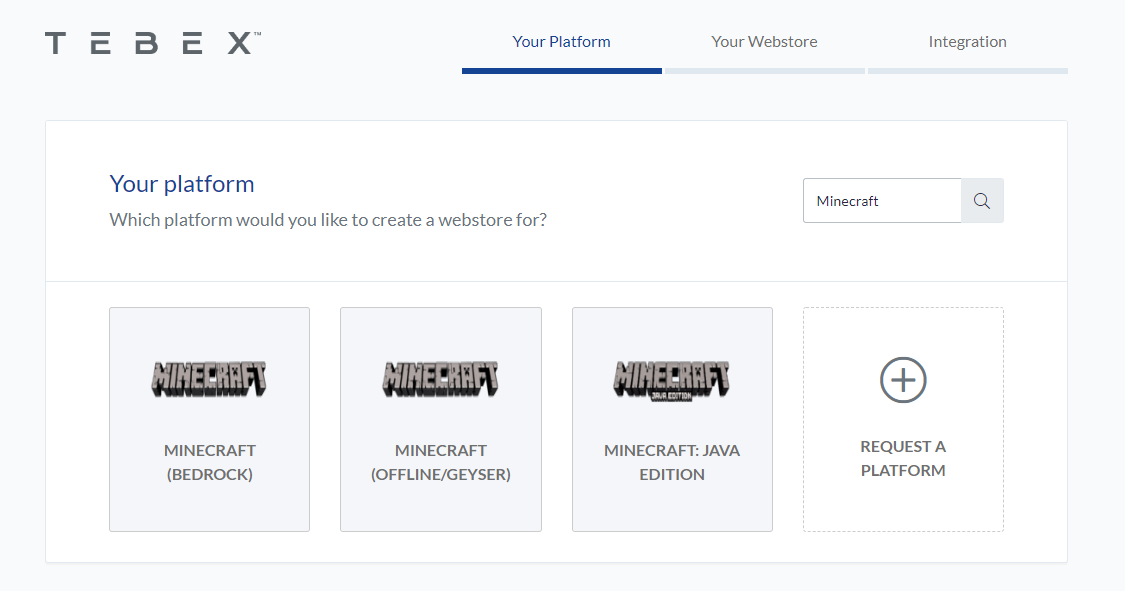1125x591 pixels.
Task: Click the 'Which platform would you like' subtitle
Action: click(328, 219)
